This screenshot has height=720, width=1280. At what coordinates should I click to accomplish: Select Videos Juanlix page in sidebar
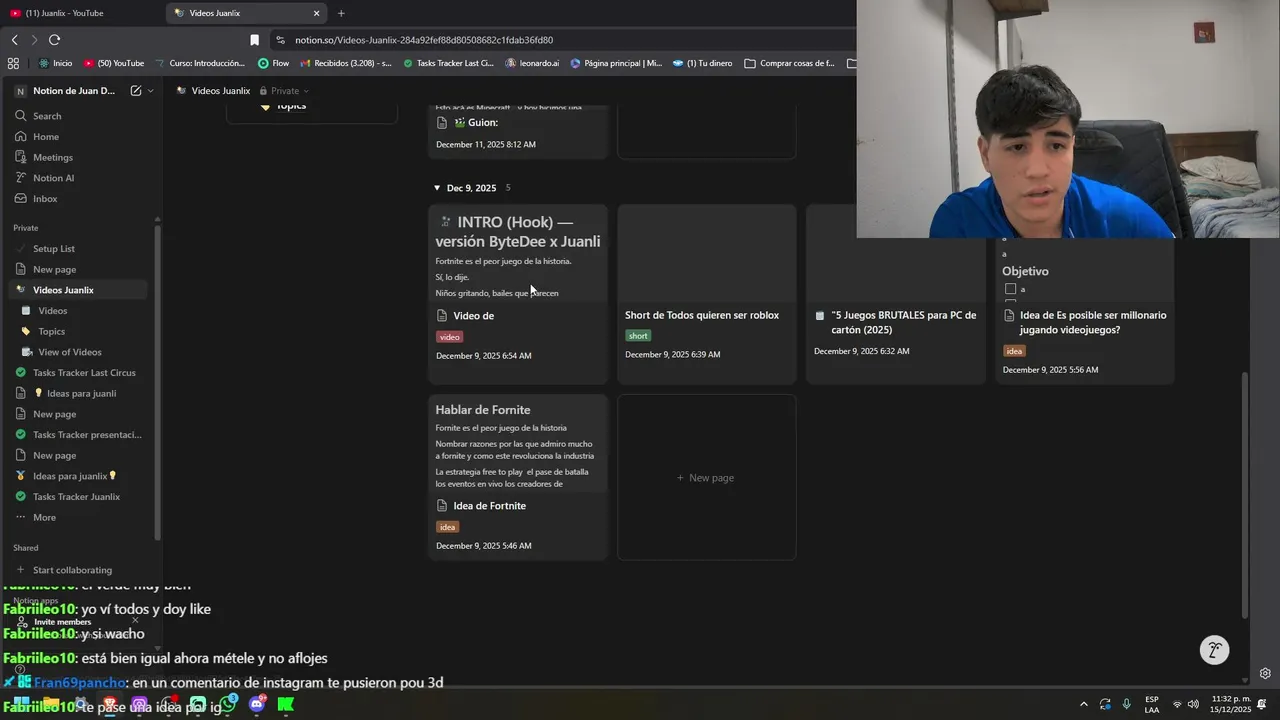78,290
